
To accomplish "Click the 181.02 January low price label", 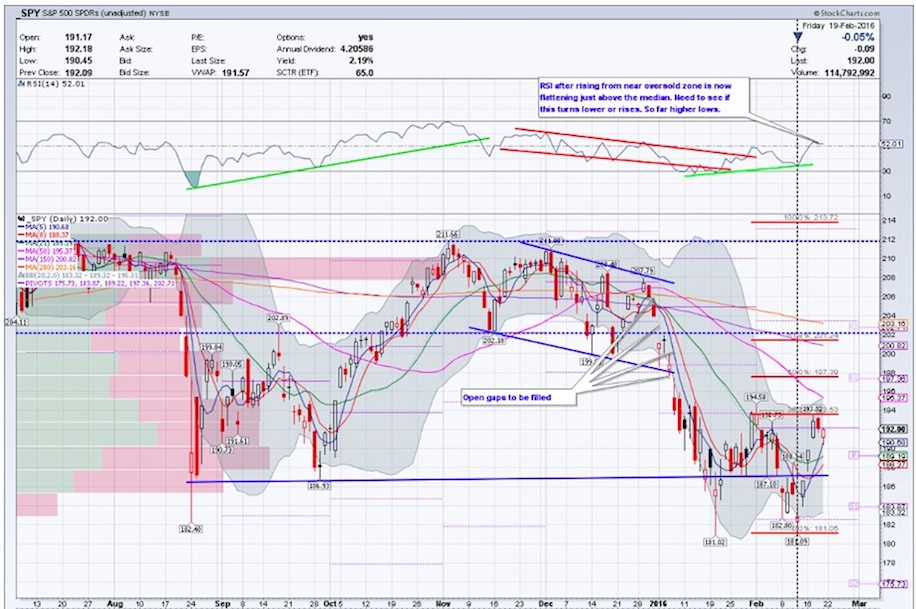I will click(x=716, y=542).
